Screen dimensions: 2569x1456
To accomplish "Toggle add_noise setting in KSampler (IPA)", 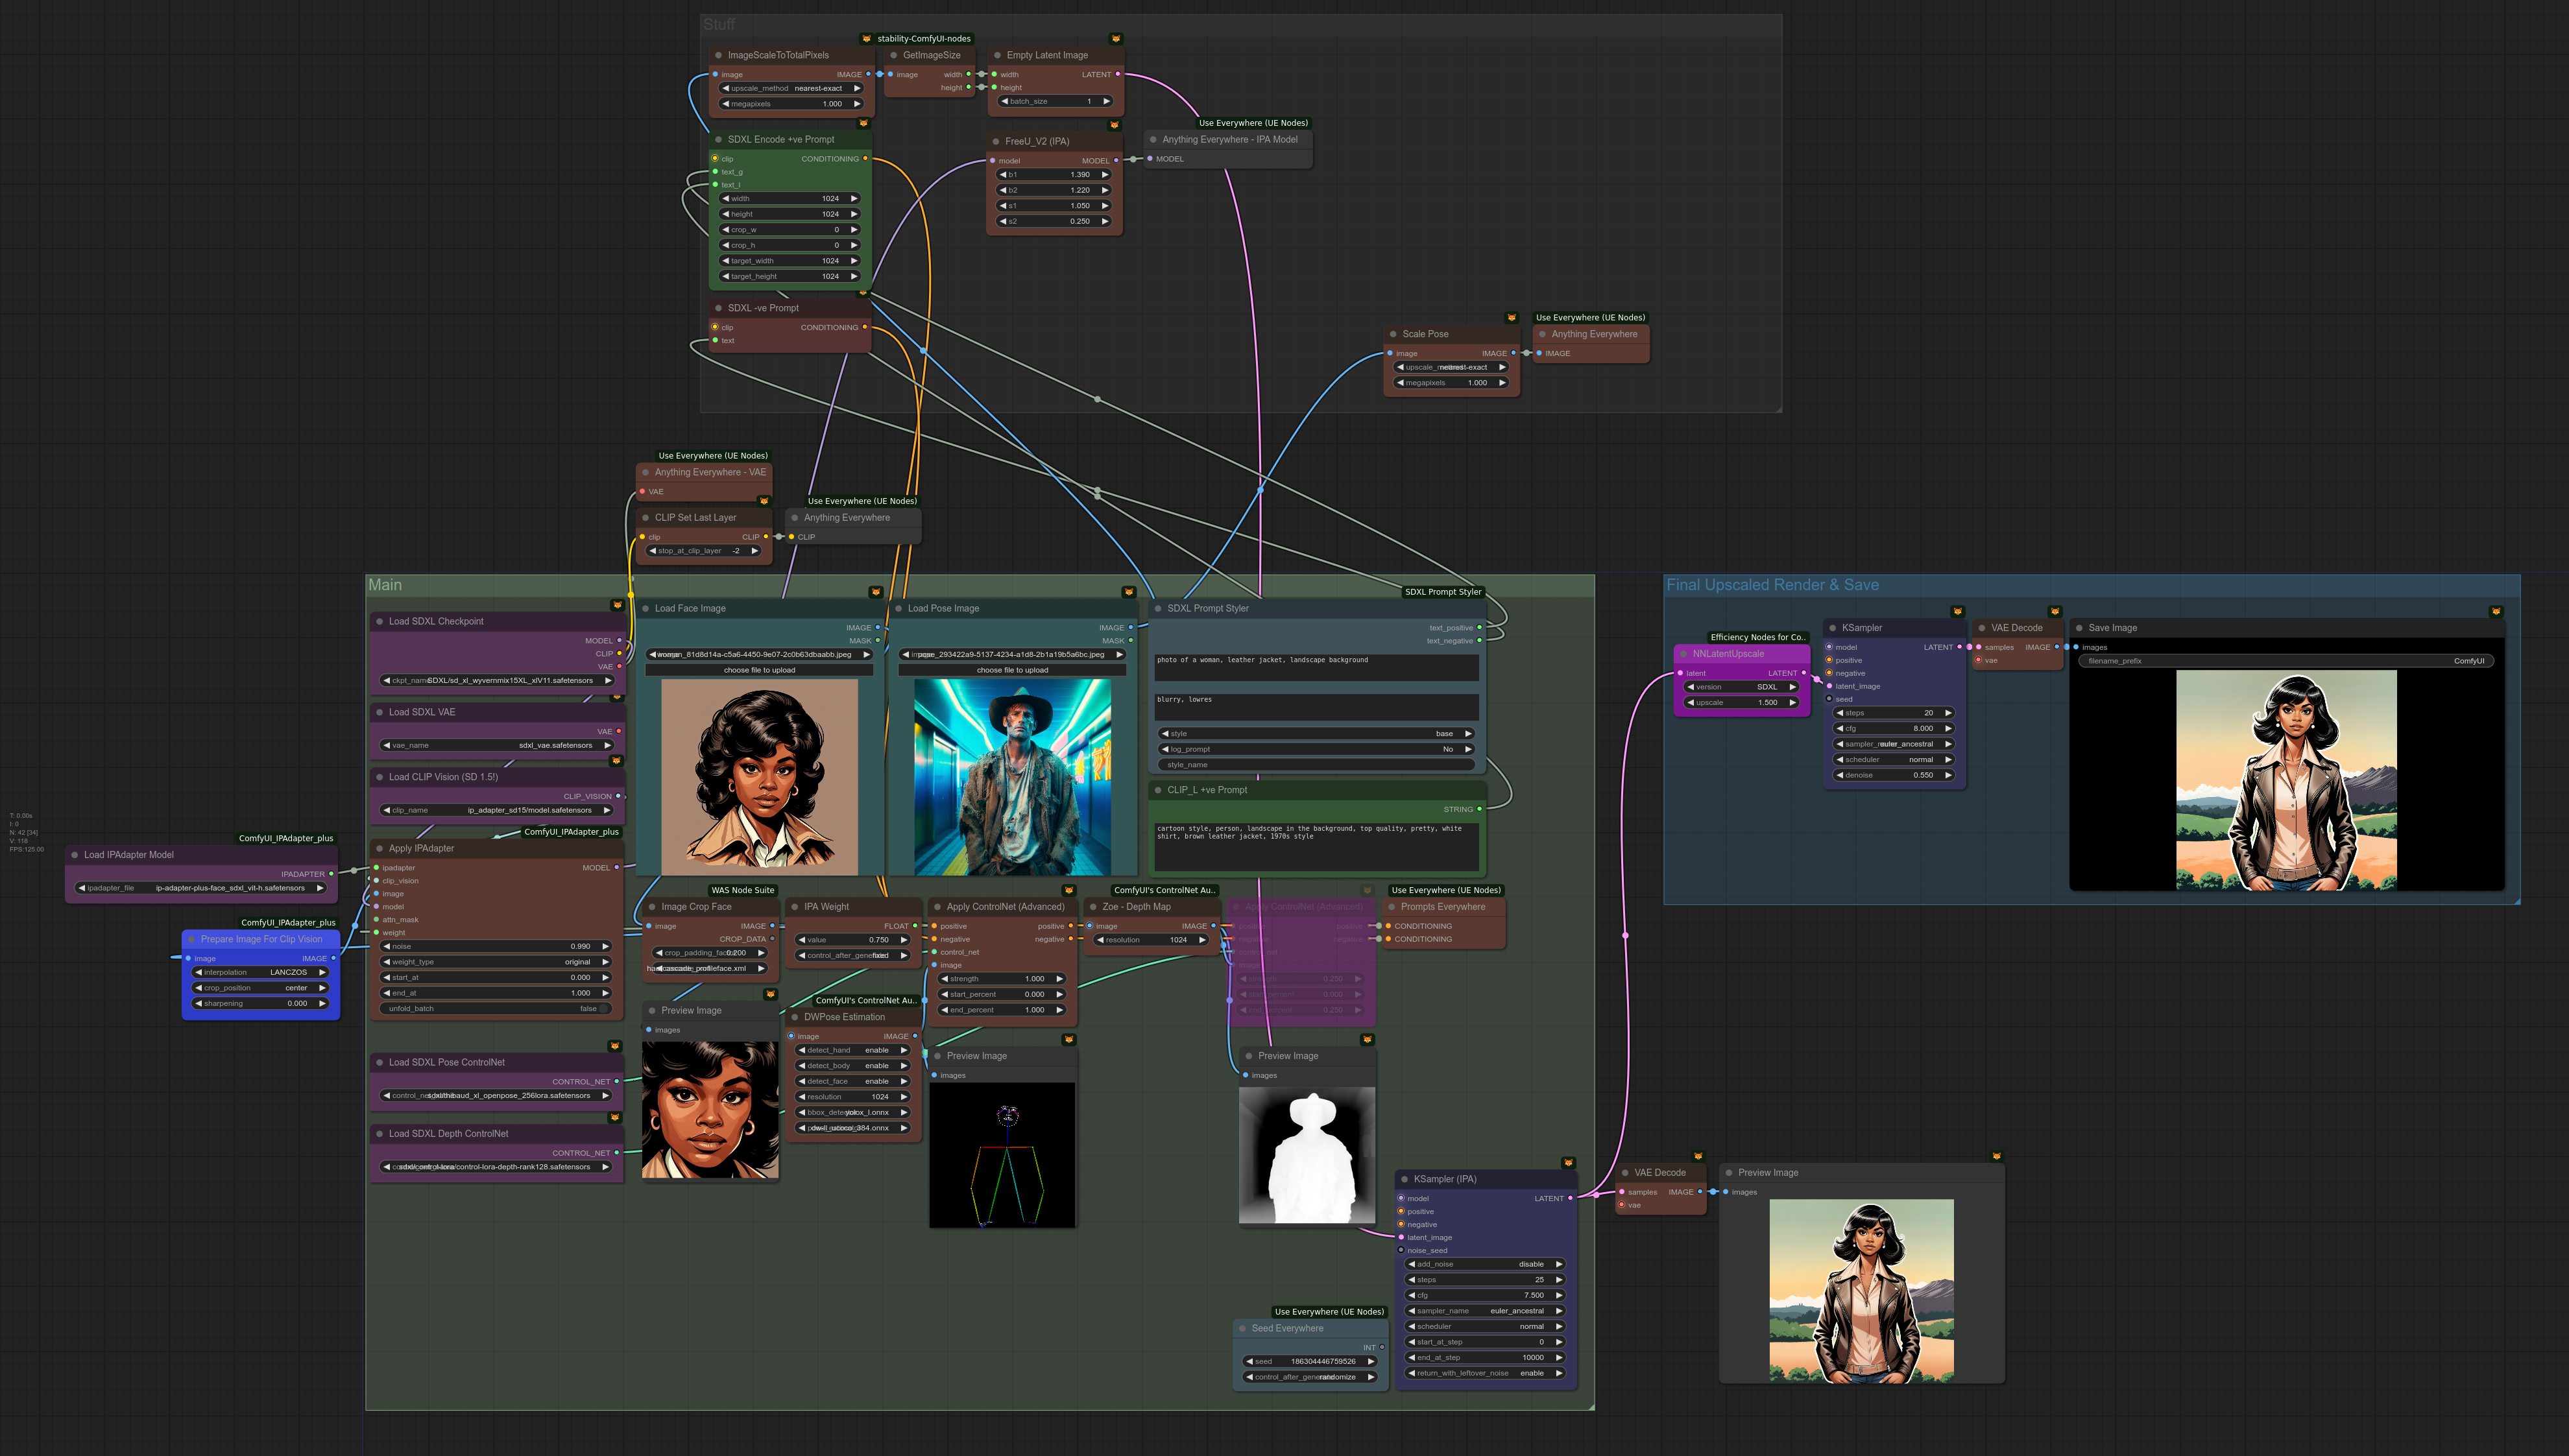I will click(1485, 1264).
